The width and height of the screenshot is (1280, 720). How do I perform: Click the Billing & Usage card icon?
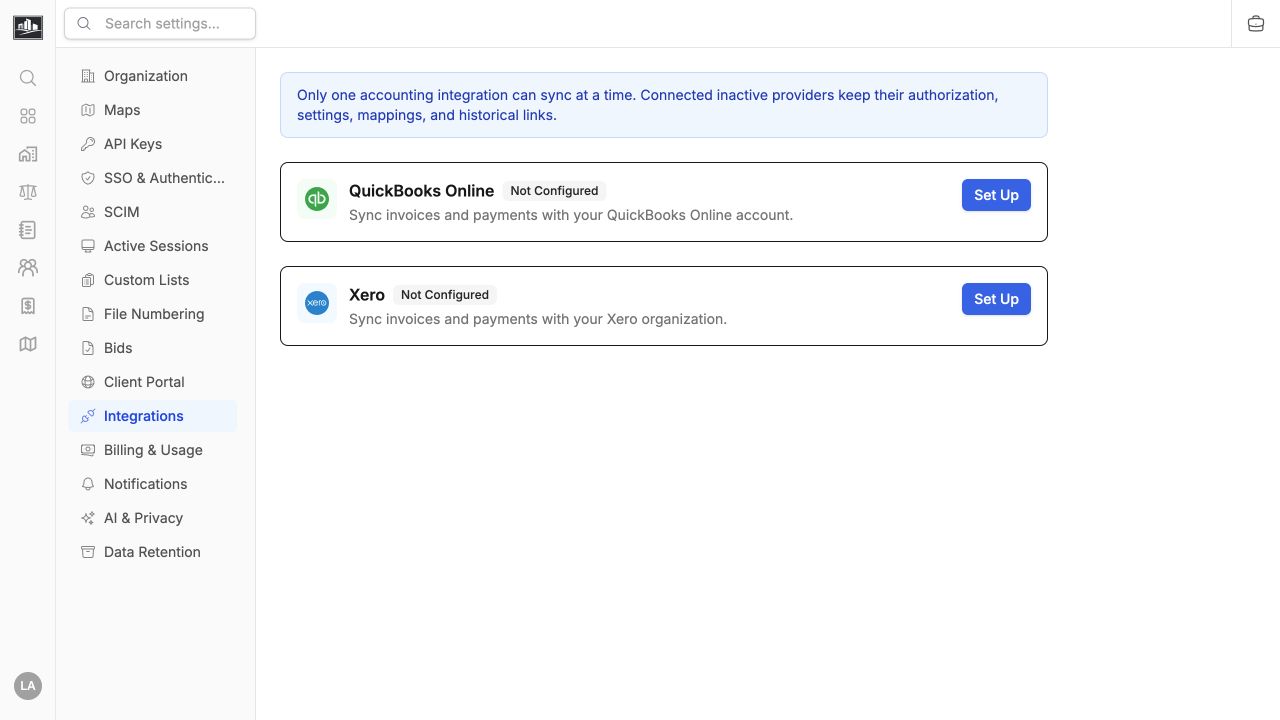coord(88,450)
